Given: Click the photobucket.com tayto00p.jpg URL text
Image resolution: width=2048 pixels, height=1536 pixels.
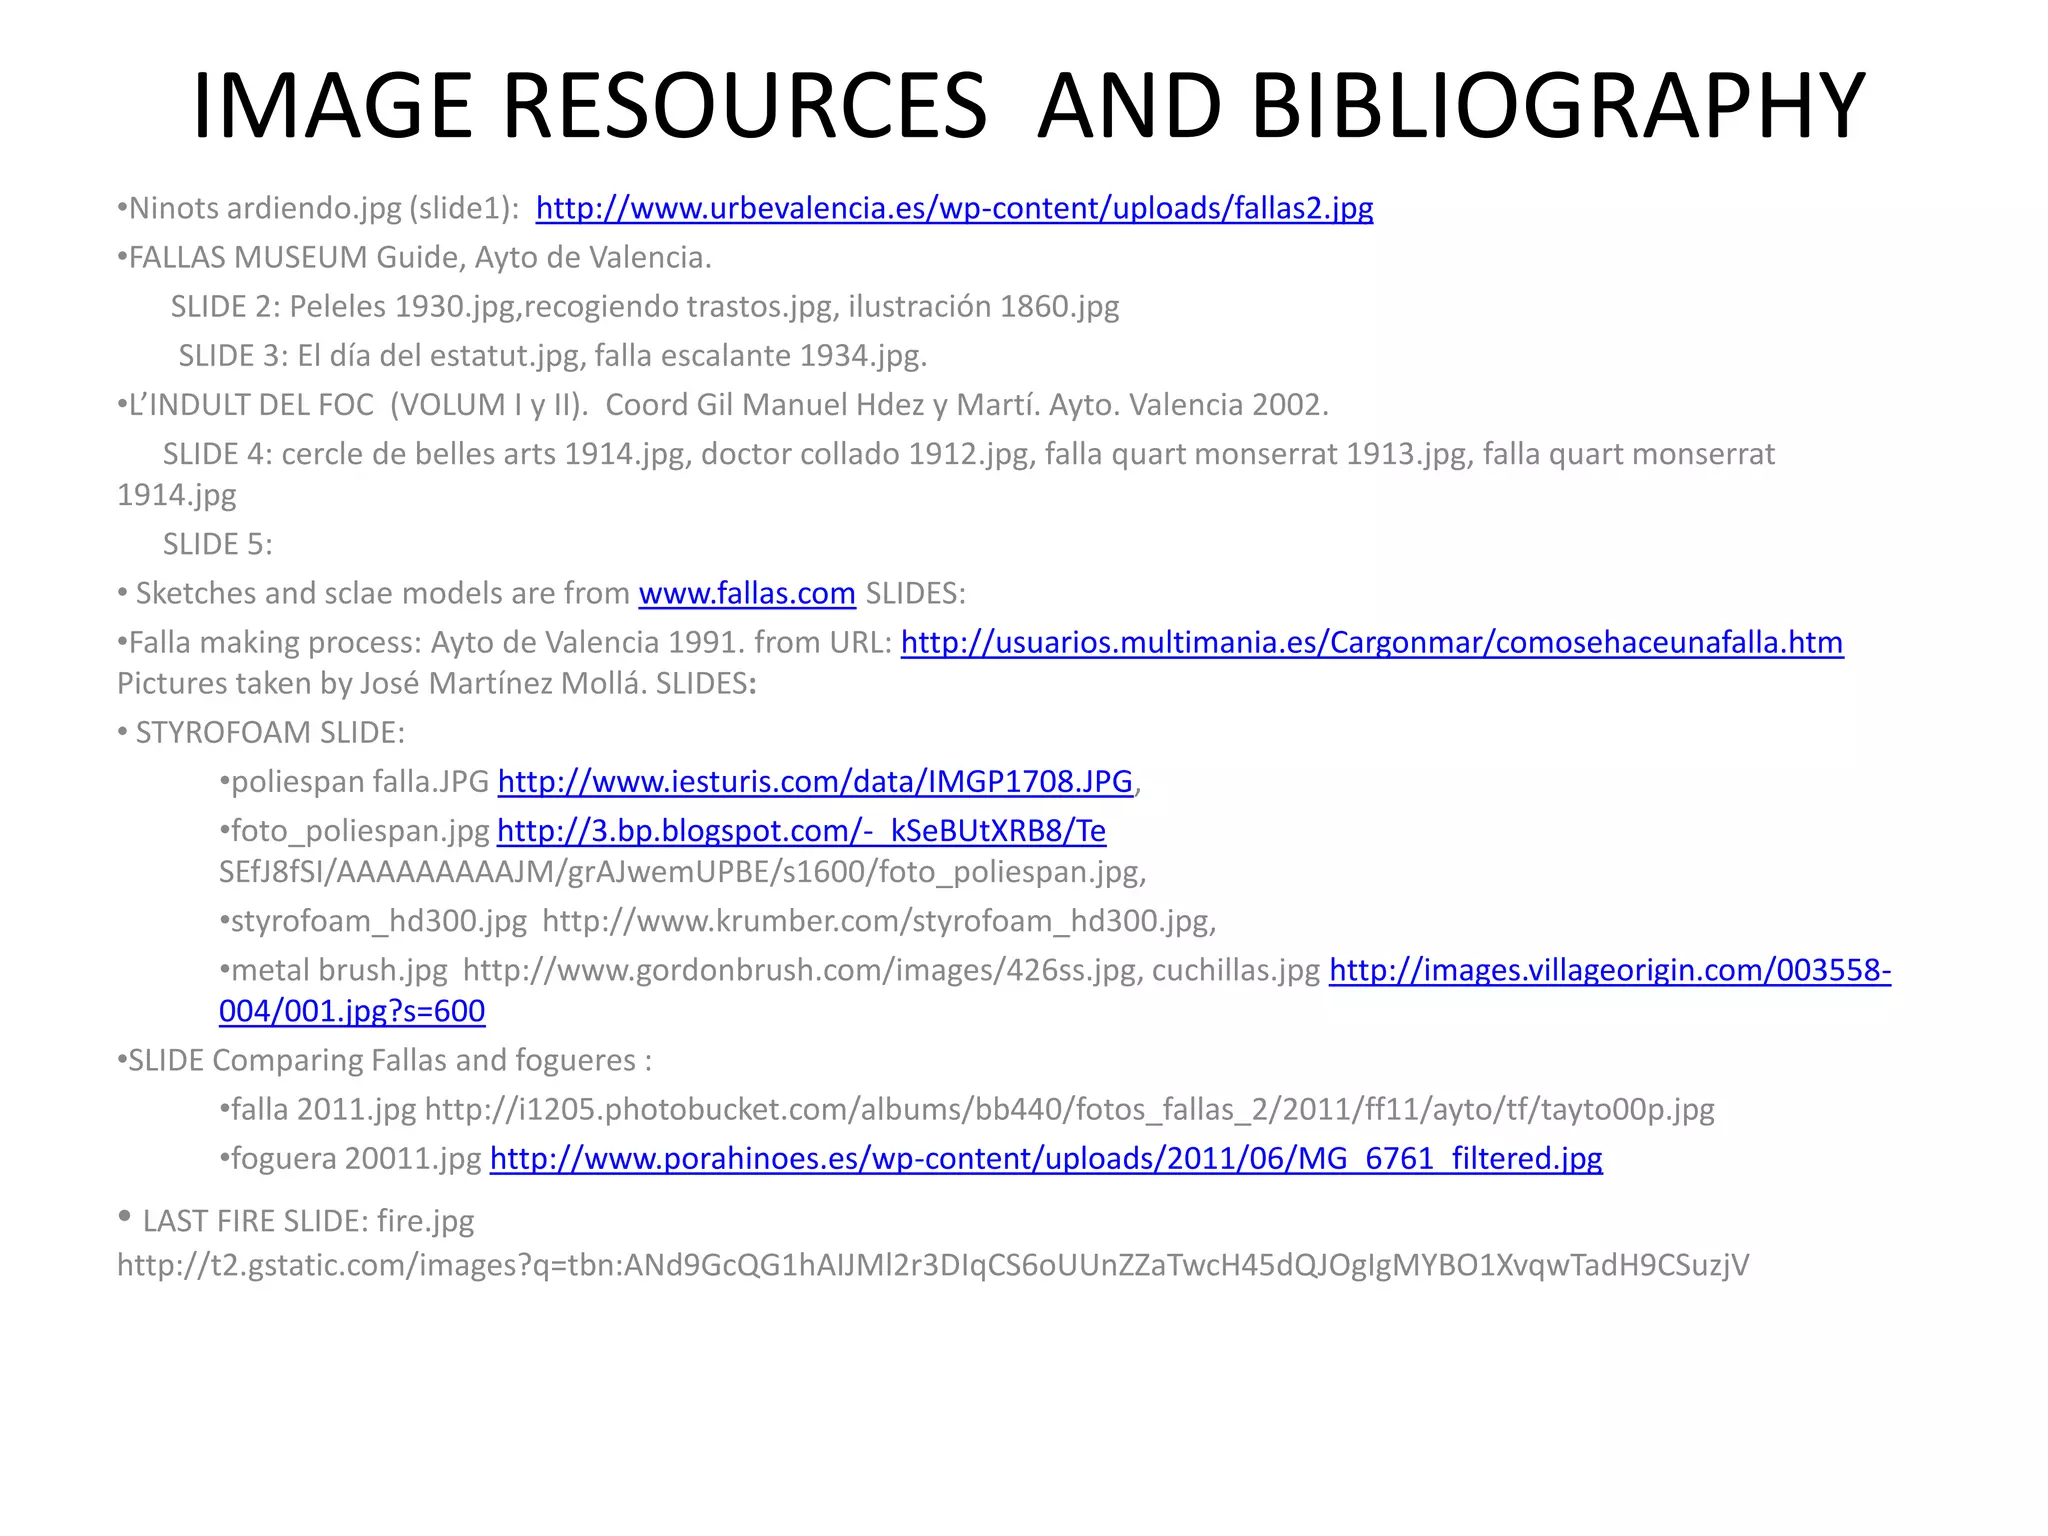Looking at the screenshot, I should (x=1070, y=1109).
